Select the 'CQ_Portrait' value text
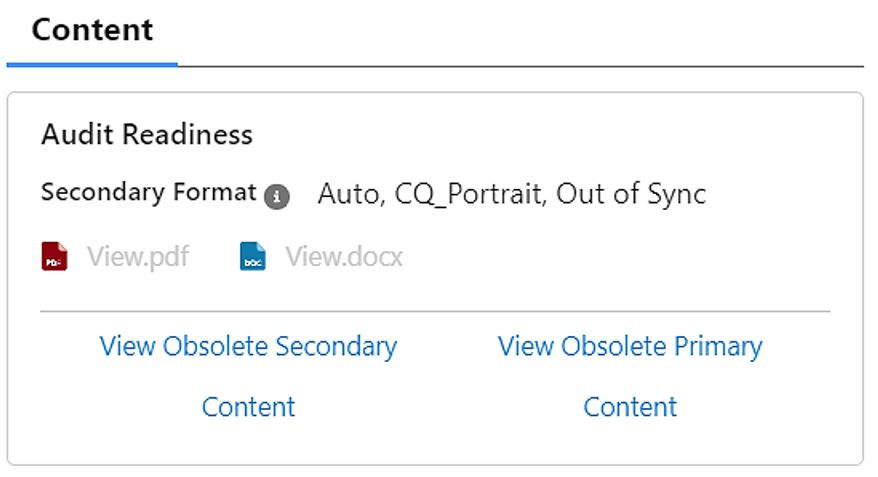 pyautogui.click(x=469, y=193)
